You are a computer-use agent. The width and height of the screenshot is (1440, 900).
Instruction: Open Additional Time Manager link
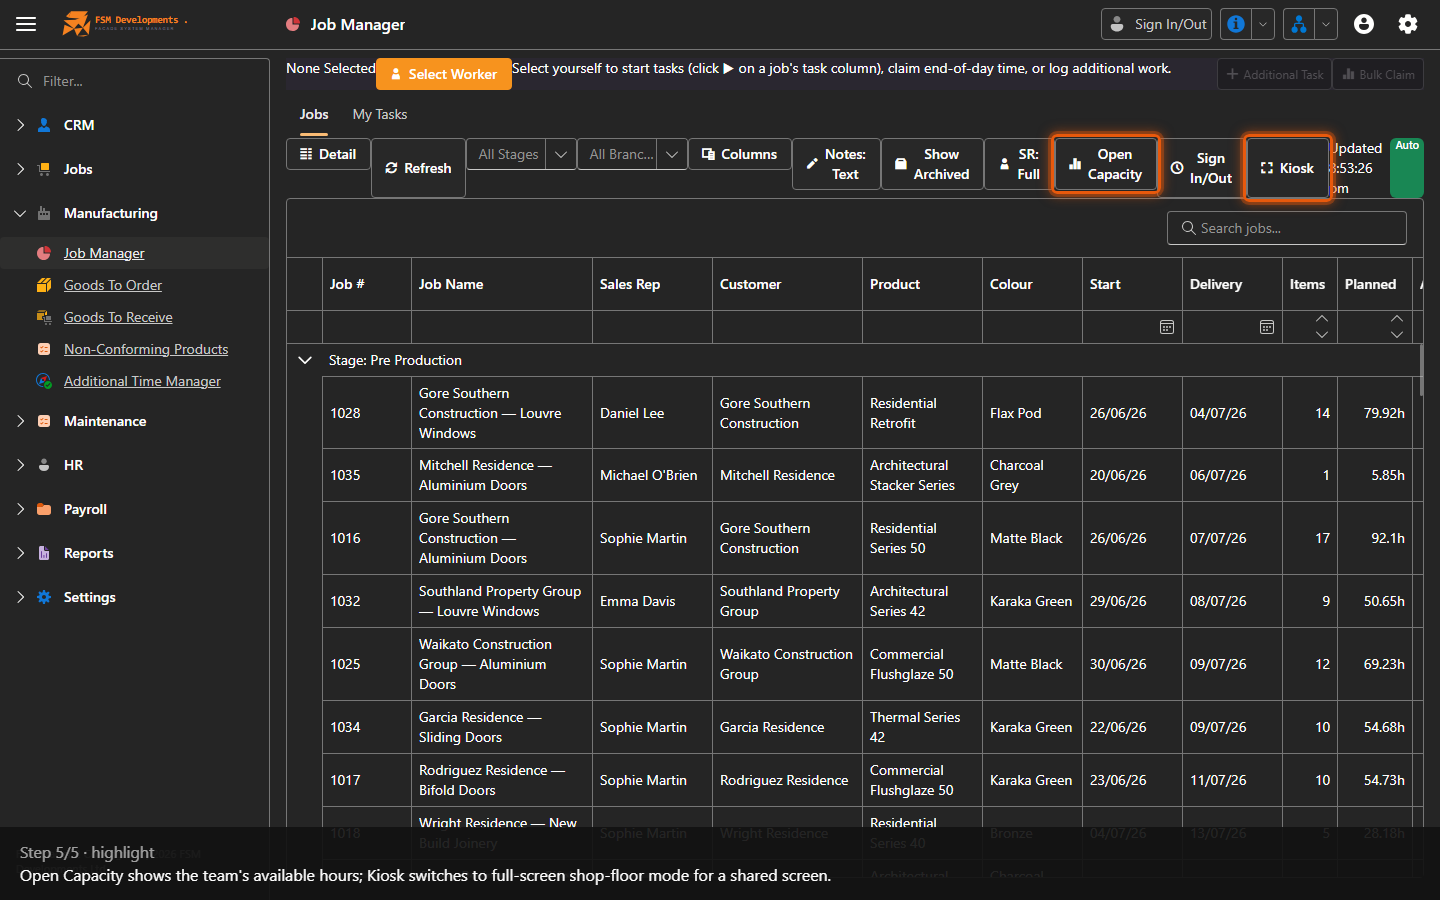click(142, 381)
